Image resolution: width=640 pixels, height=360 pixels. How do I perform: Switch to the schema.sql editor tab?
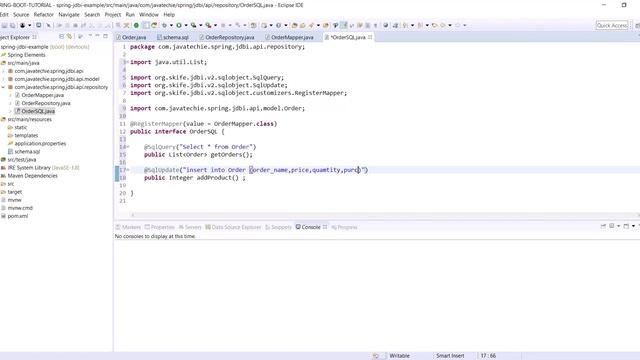point(173,37)
